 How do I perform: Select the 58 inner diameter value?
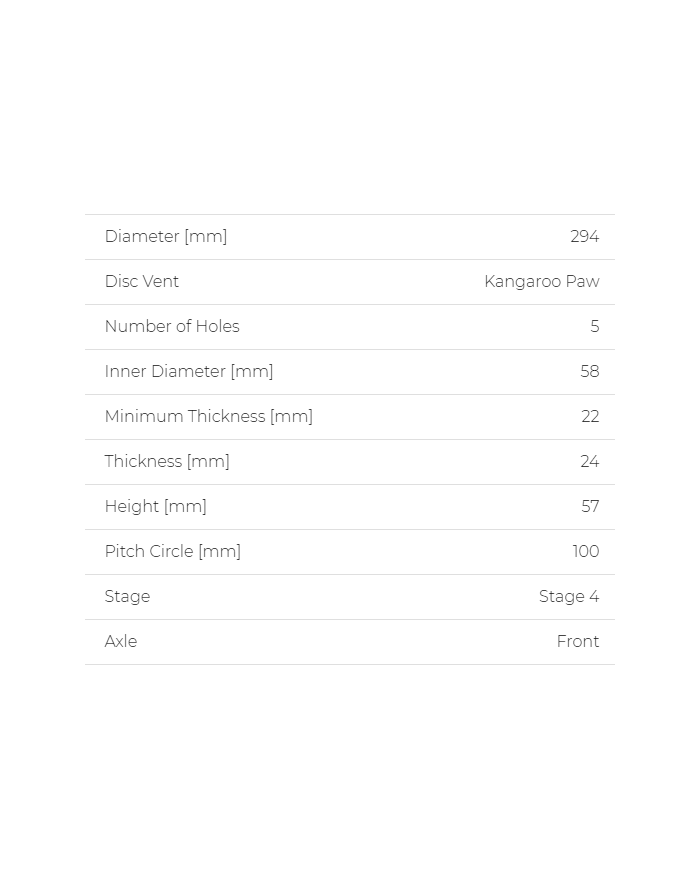(x=589, y=372)
